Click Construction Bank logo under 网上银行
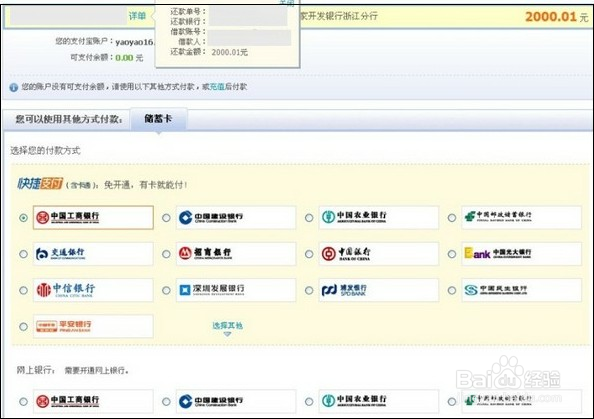Image resolution: width=594 pixels, height=419 pixels. (236, 401)
